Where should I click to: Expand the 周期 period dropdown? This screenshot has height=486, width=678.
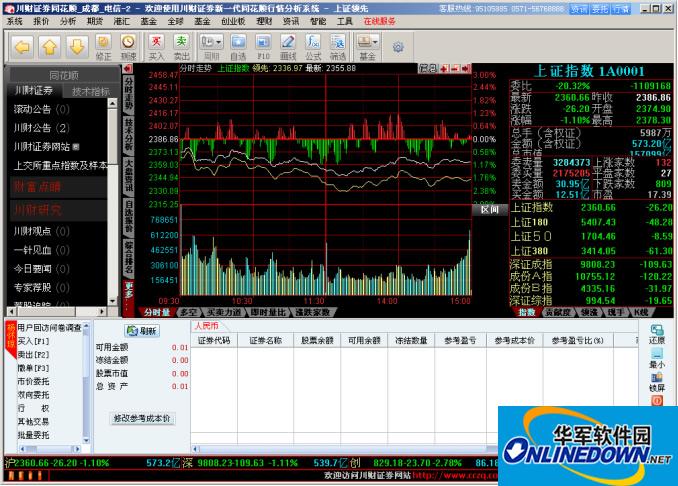tap(219, 42)
